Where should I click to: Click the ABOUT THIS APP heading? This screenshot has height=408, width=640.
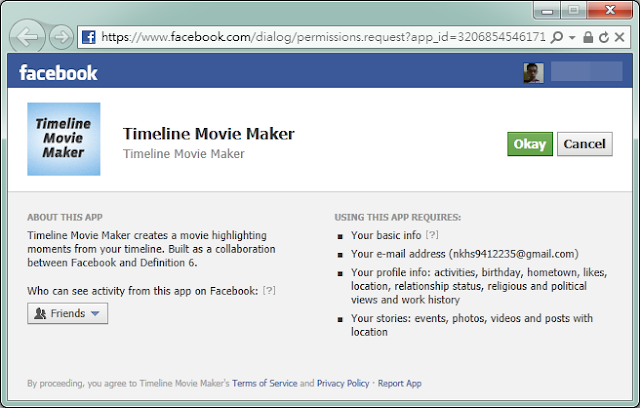(65, 217)
